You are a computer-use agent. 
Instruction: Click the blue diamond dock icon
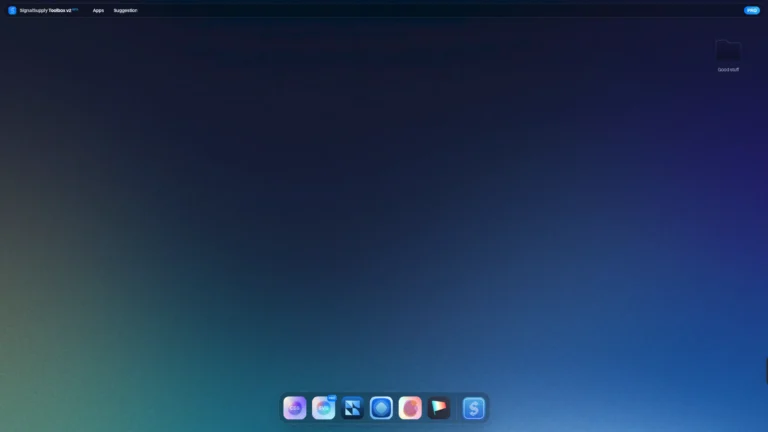(381, 408)
